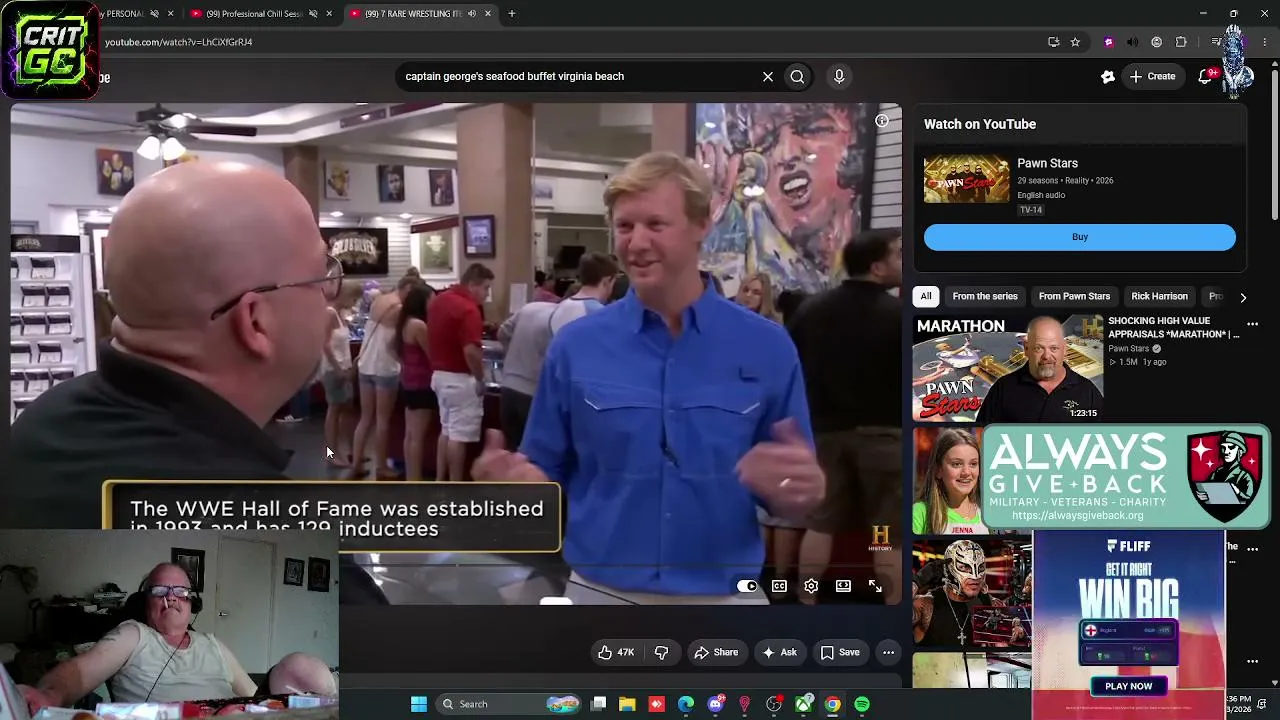Switch the player to theater mode
Screen dimensions: 1280x720
(843, 586)
